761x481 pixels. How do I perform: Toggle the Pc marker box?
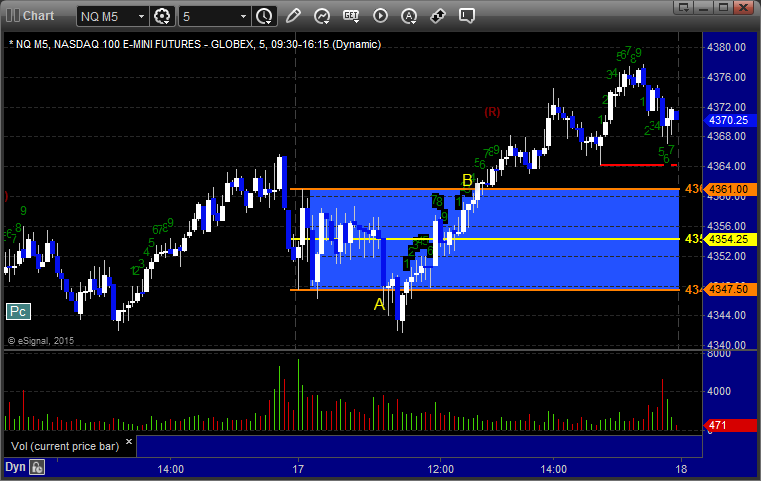(x=18, y=311)
